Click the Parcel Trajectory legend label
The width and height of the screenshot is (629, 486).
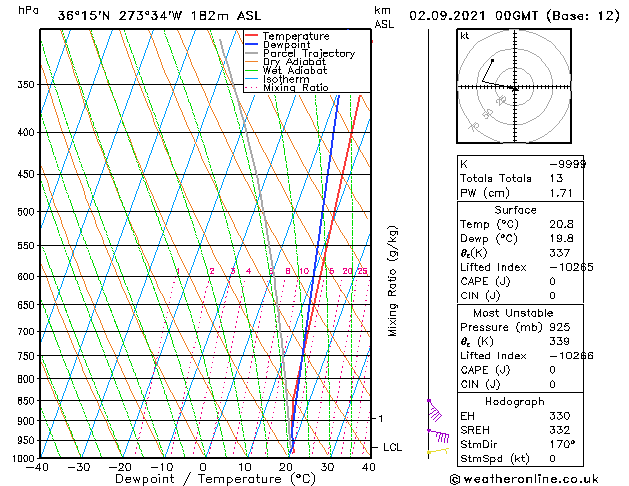[x=309, y=53]
